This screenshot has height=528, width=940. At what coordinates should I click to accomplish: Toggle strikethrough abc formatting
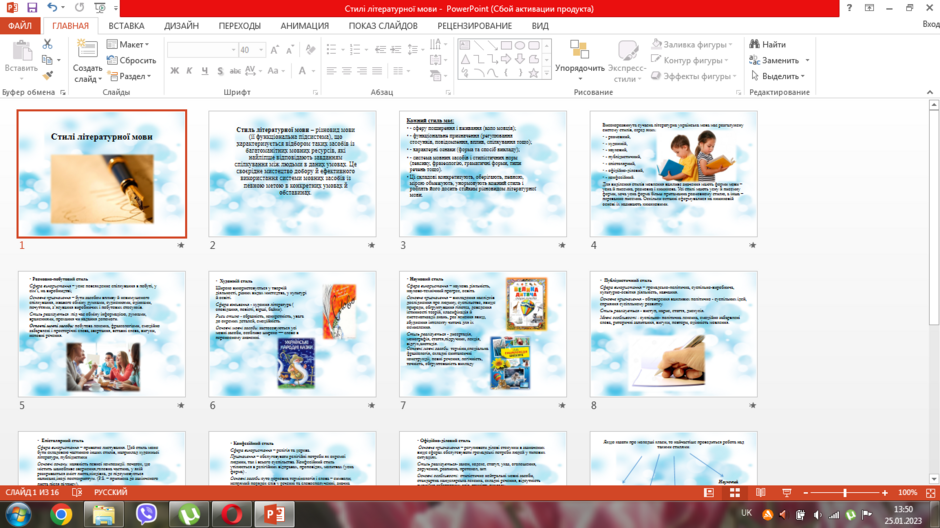(235, 71)
